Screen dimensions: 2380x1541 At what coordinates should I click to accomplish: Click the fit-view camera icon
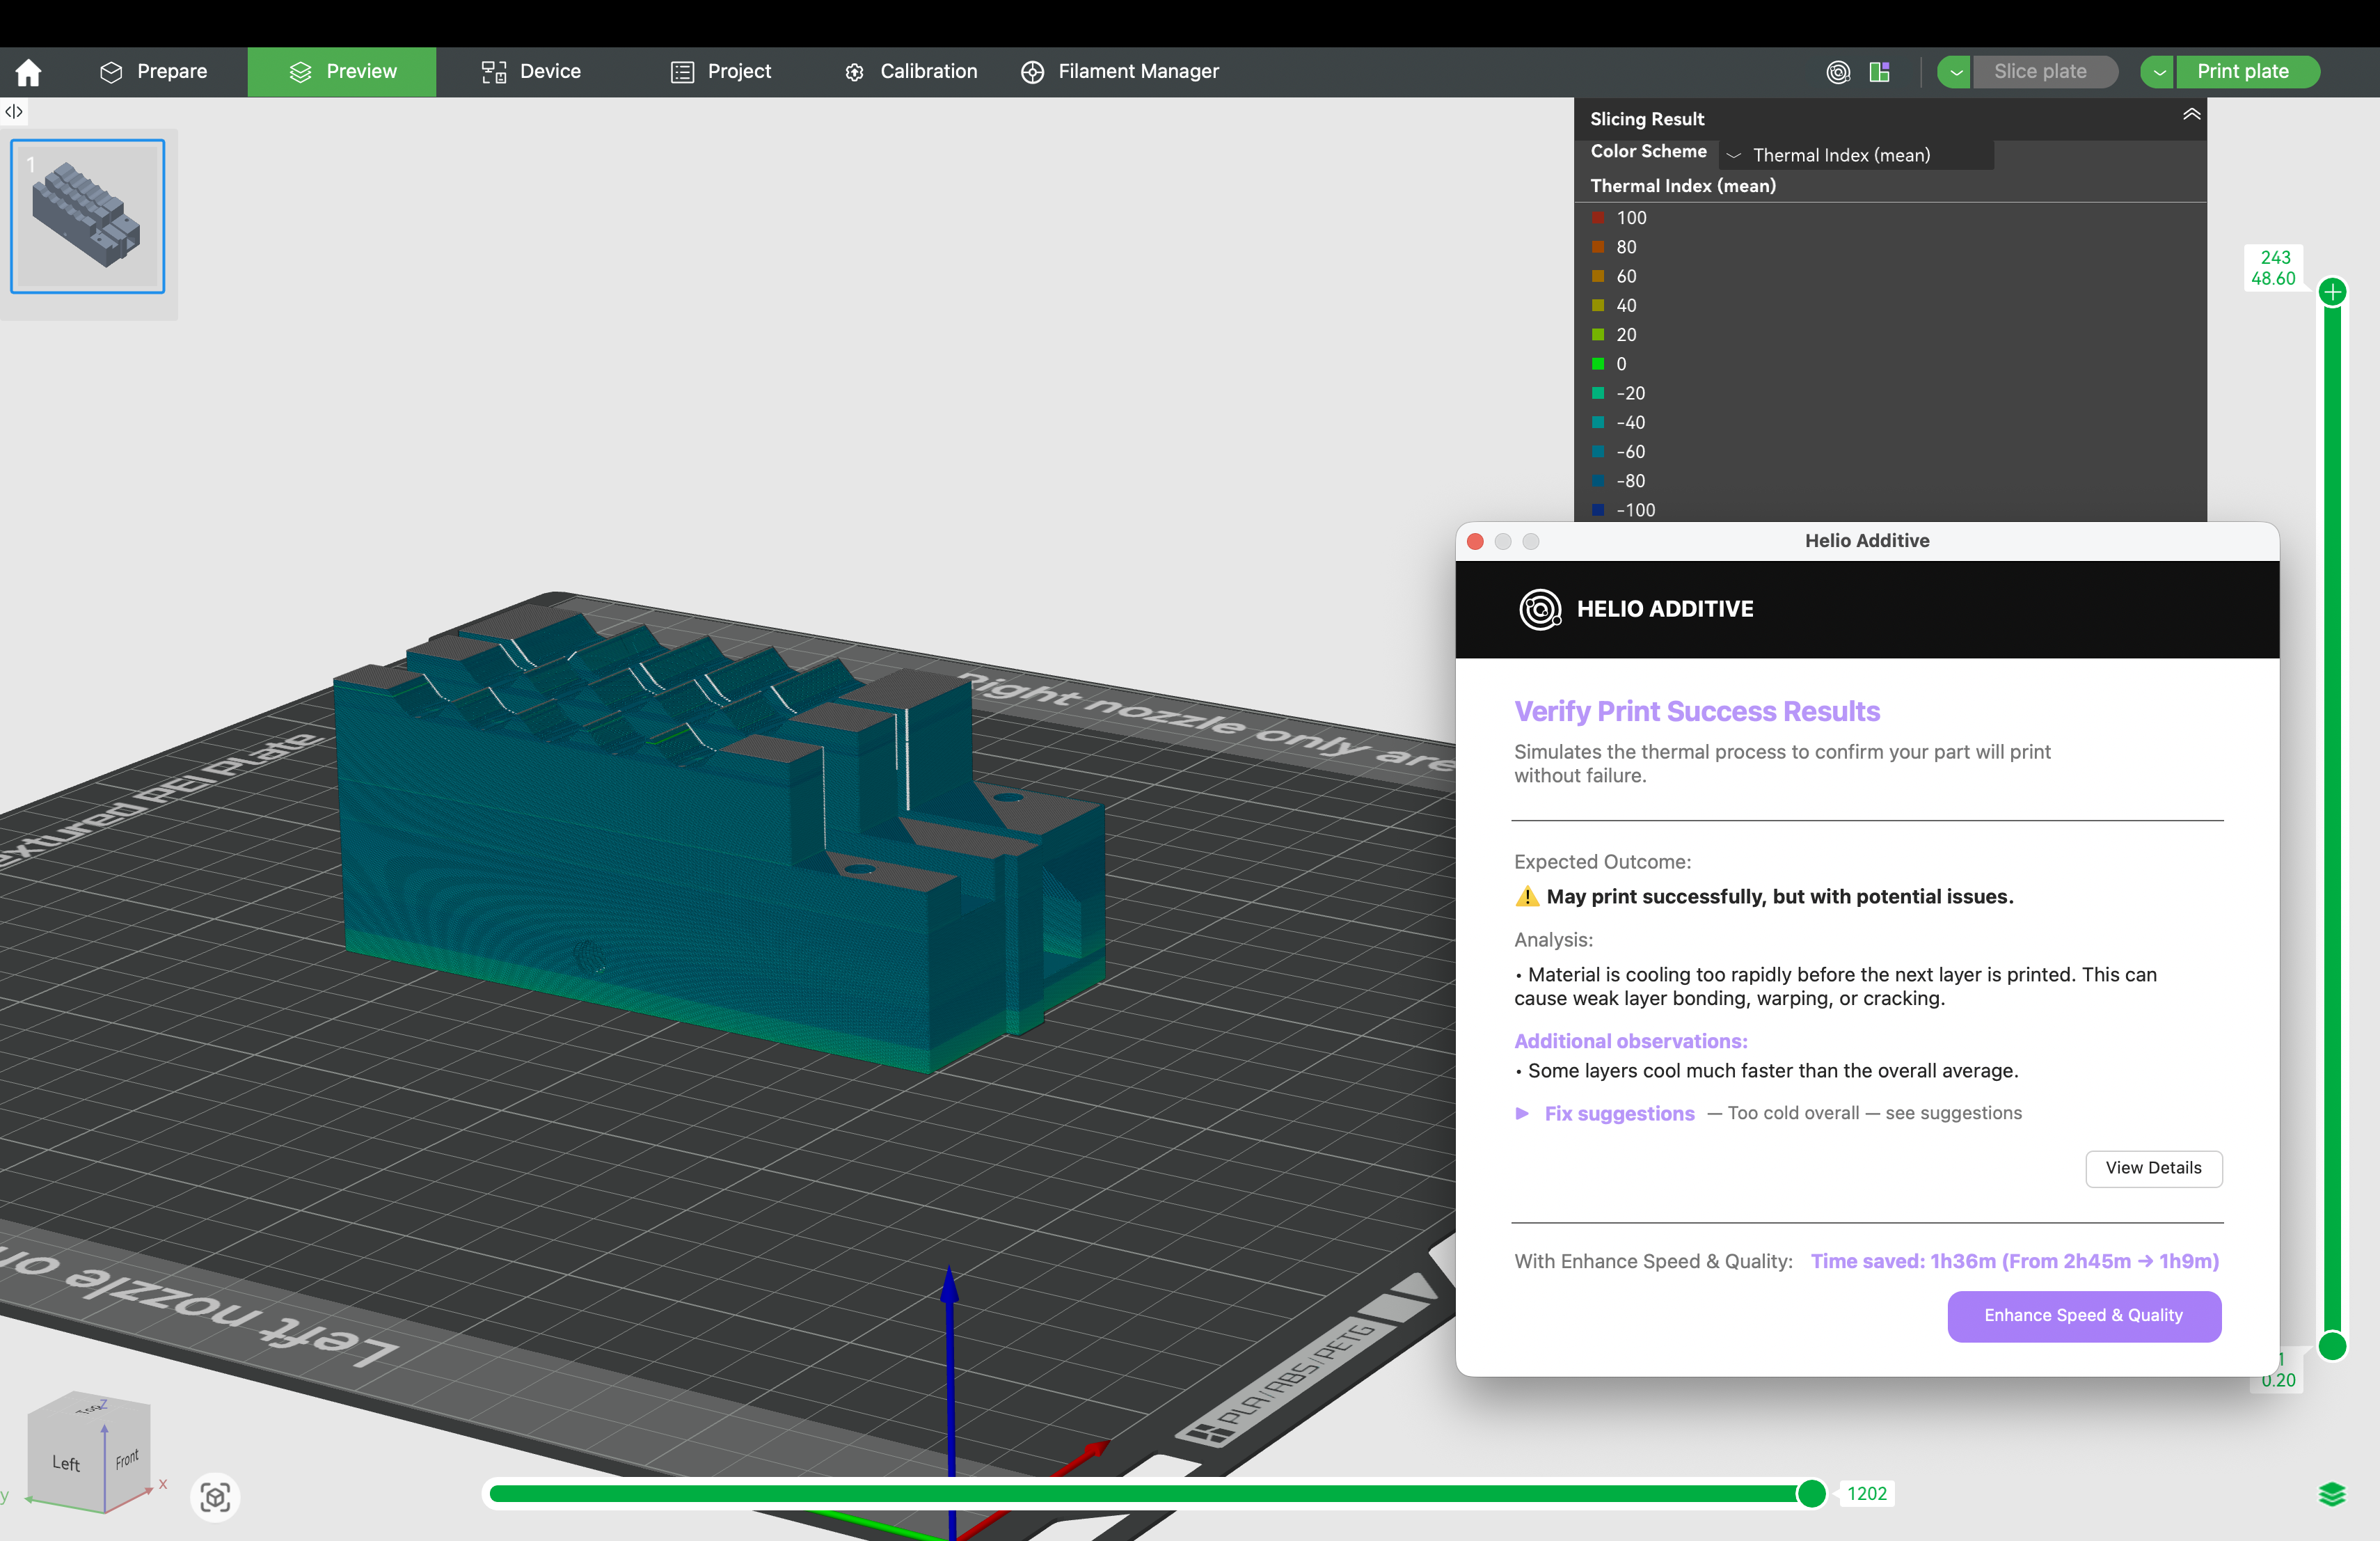pos(215,1497)
